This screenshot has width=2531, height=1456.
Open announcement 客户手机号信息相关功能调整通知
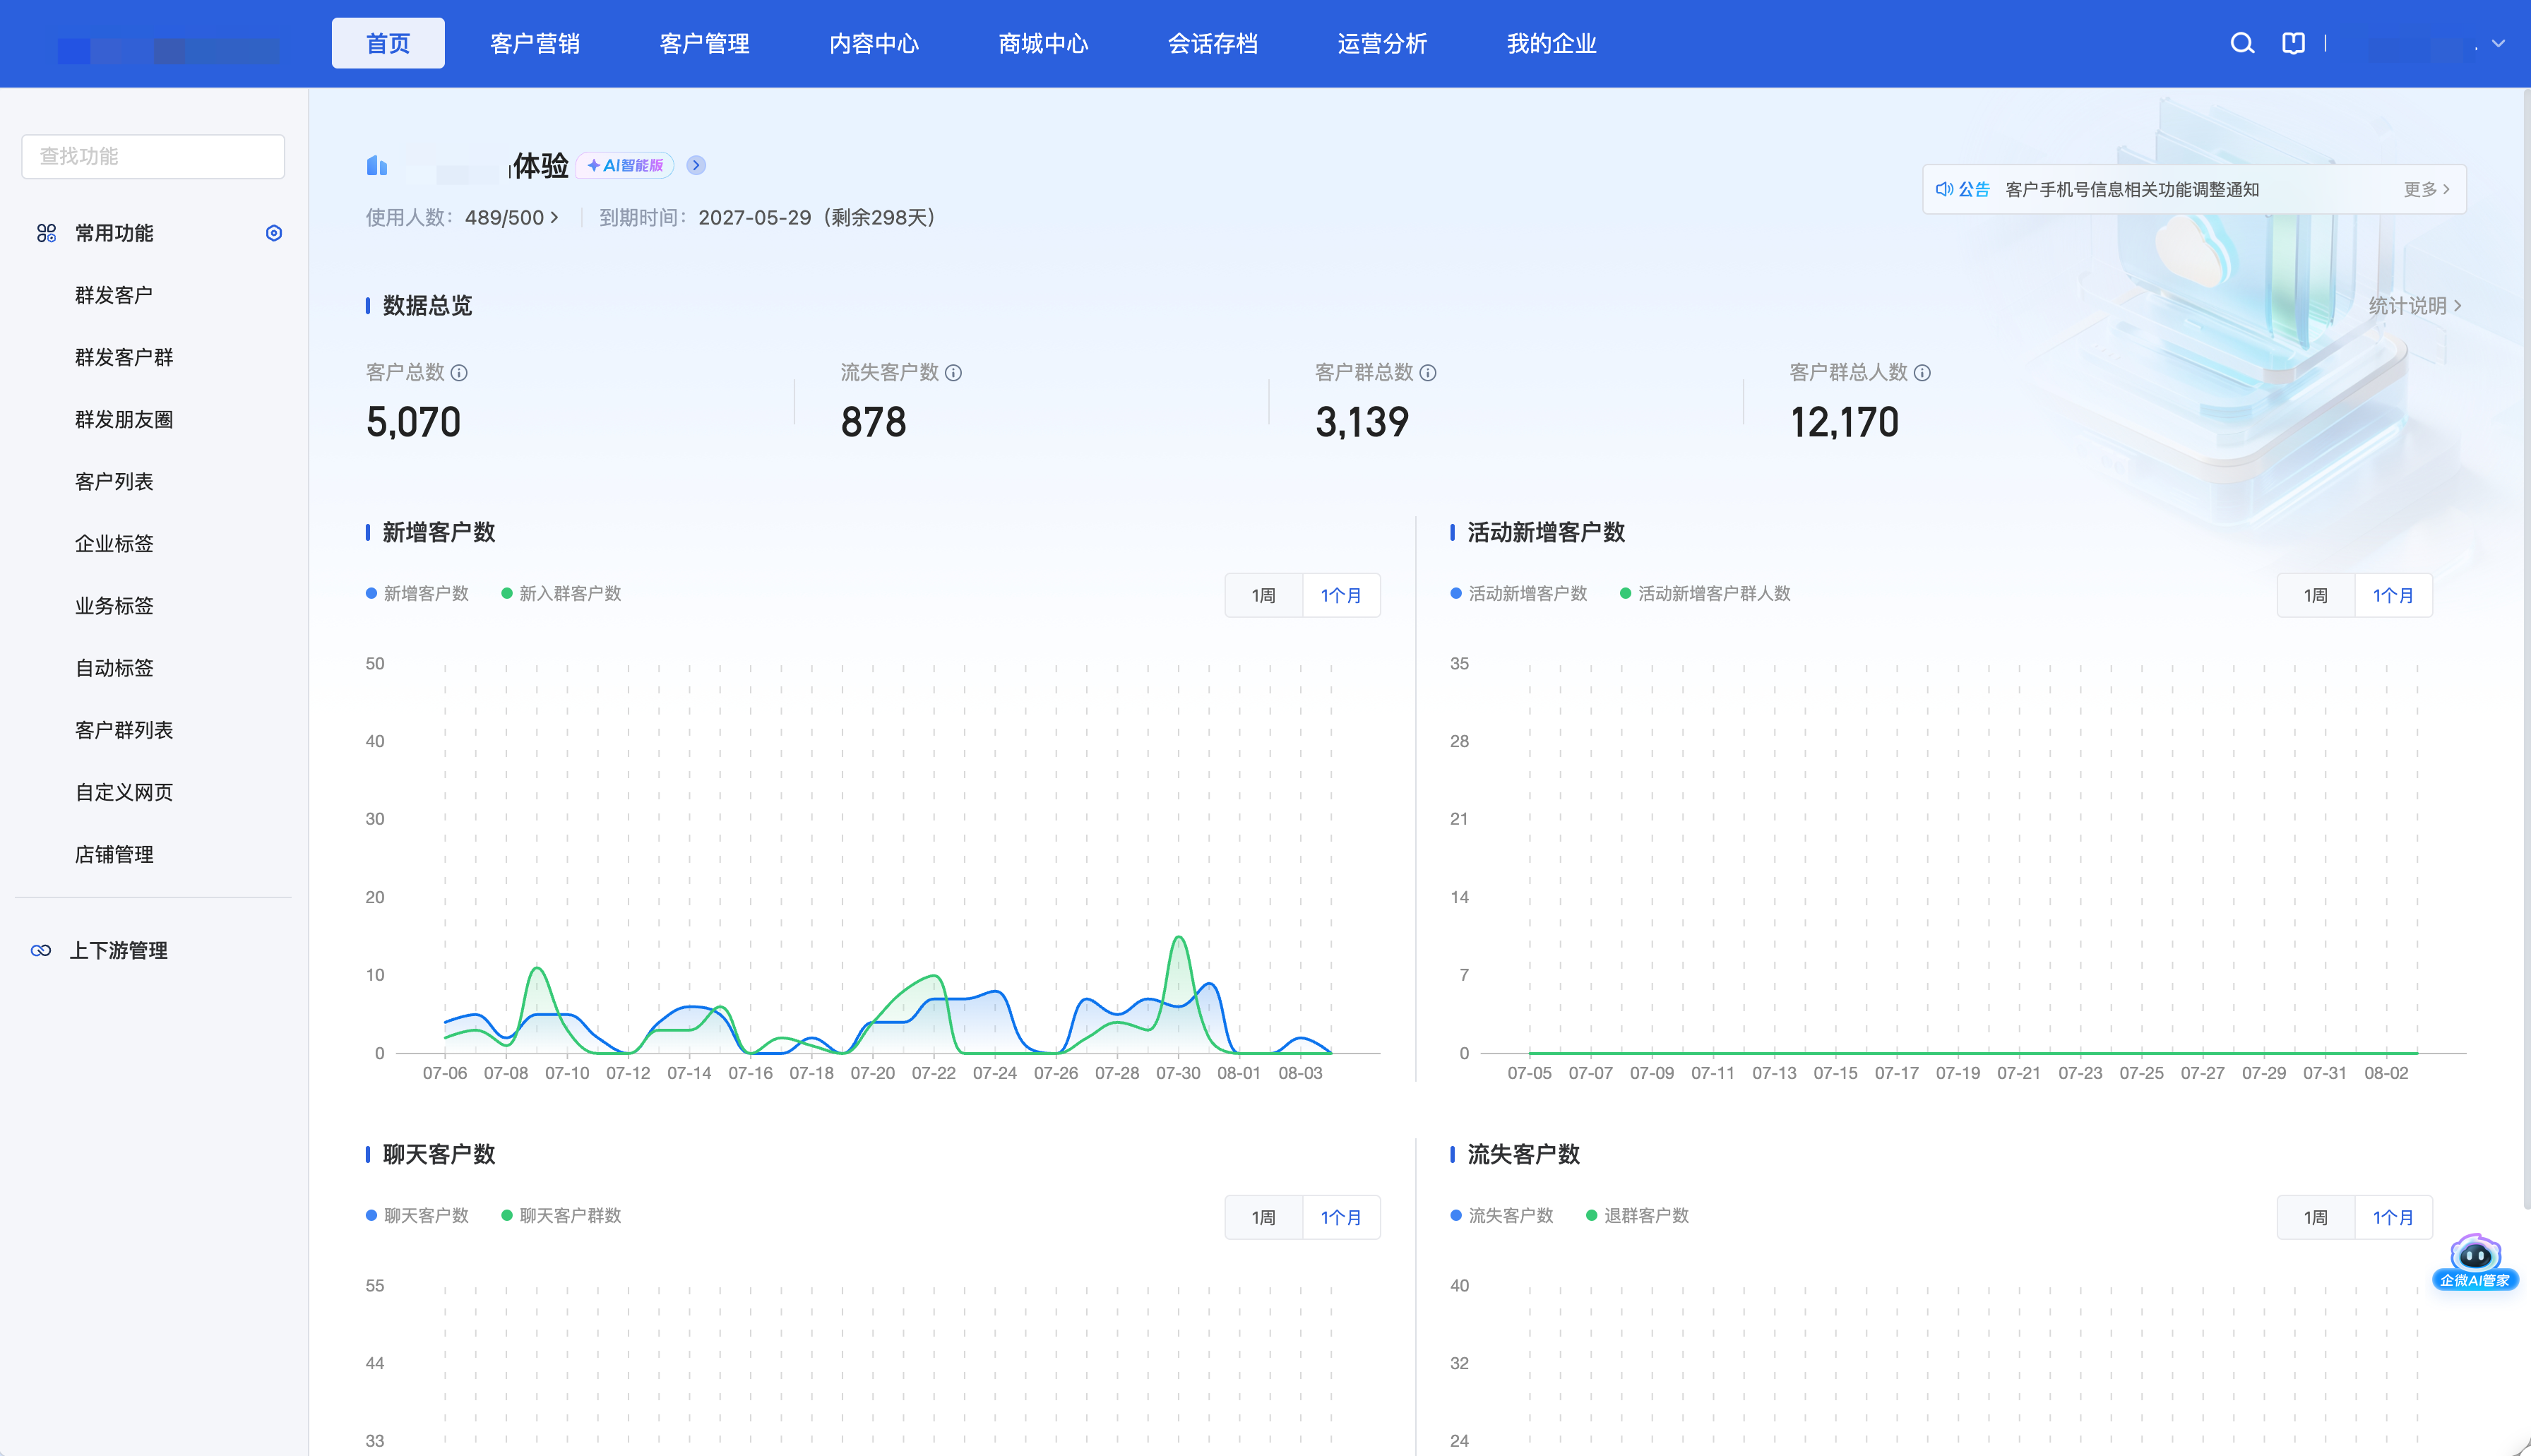click(2132, 189)
